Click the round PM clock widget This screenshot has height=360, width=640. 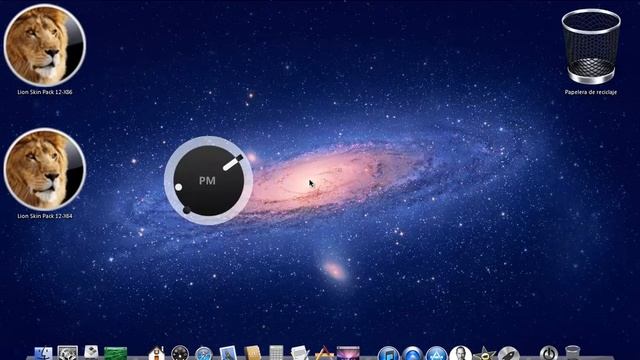[209, 180]
